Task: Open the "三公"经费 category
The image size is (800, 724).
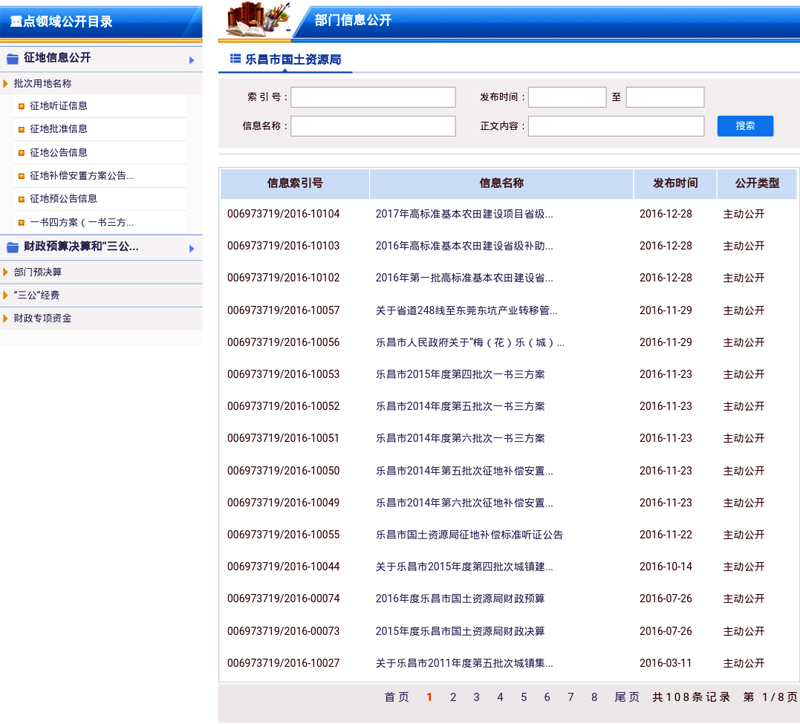Action: (x=36, y=295)
